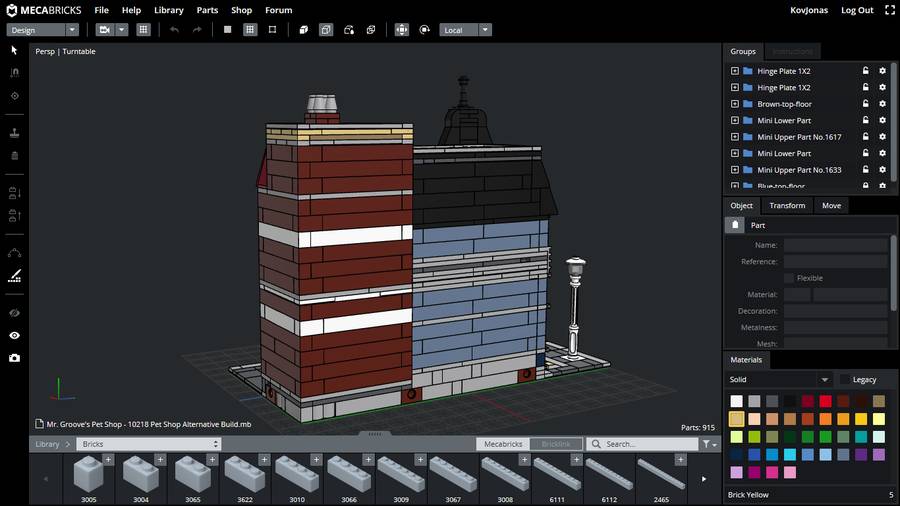900x506 pixels.
Task: Open the Shop menu
Action: [x=242, y=10]
